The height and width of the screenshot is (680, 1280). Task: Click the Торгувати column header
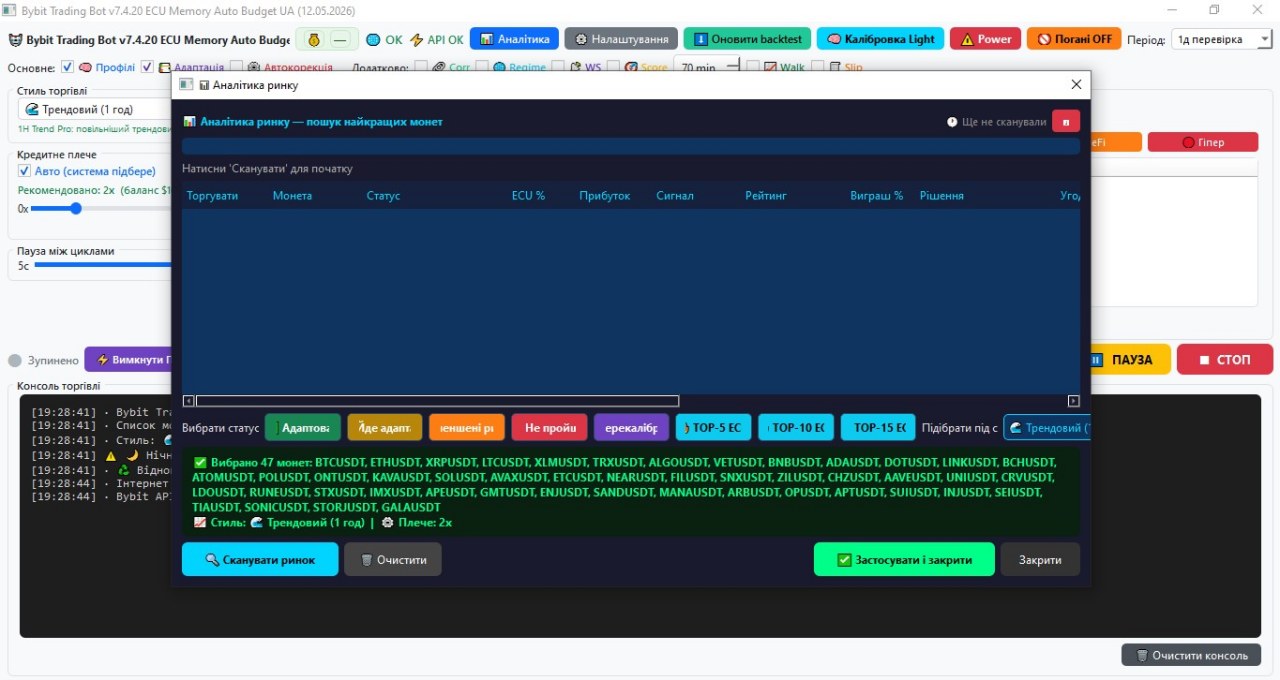pos(213,195)
